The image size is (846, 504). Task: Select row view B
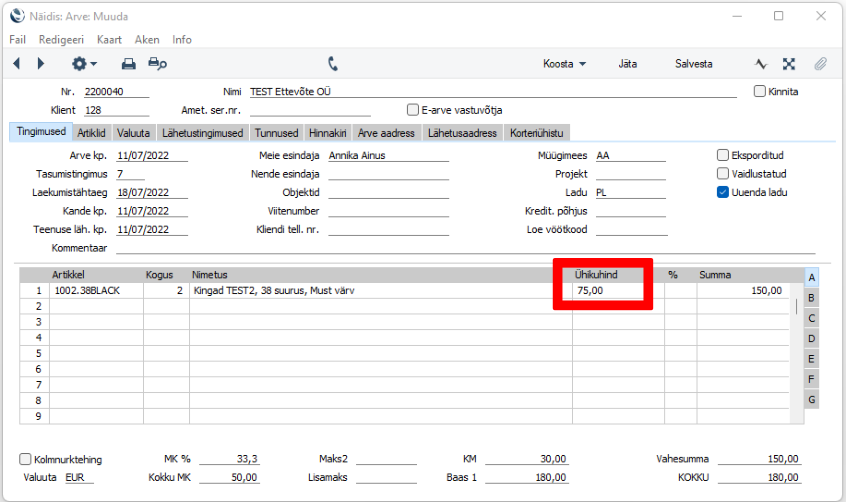[811, 298]
